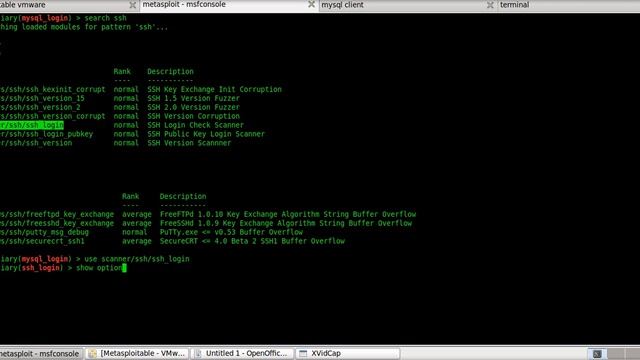Click 'PuTTy.exe <= v0.53 Buffer Overflow' text
The width and height of the screenshot is (640, 360).
coord(231,232)
